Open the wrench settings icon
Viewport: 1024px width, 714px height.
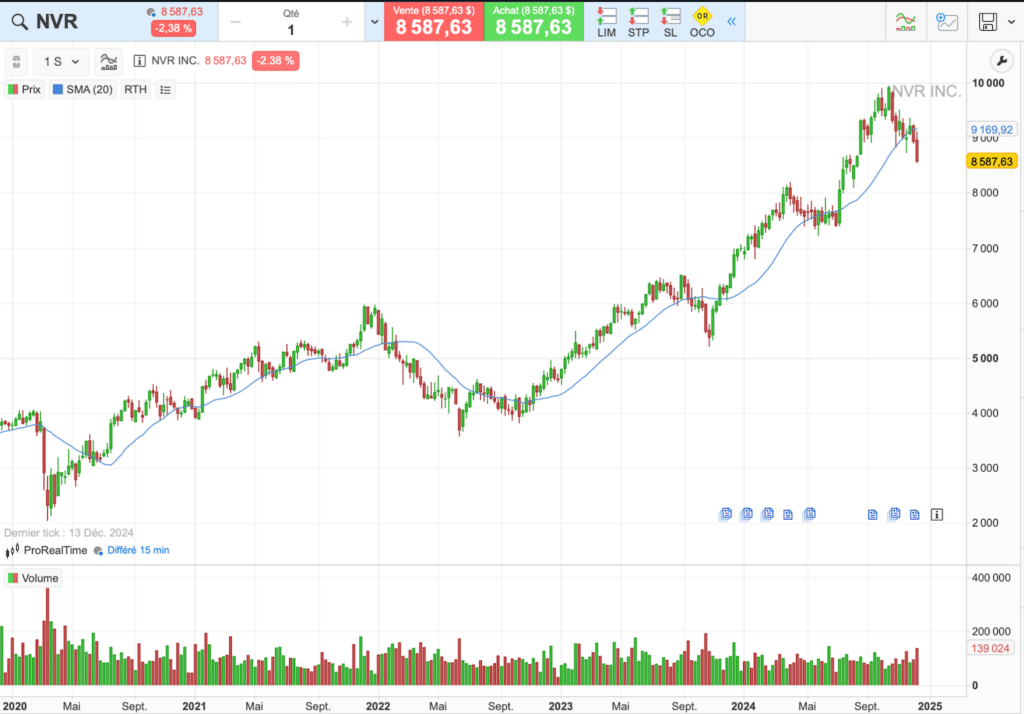click(1001, 61)
